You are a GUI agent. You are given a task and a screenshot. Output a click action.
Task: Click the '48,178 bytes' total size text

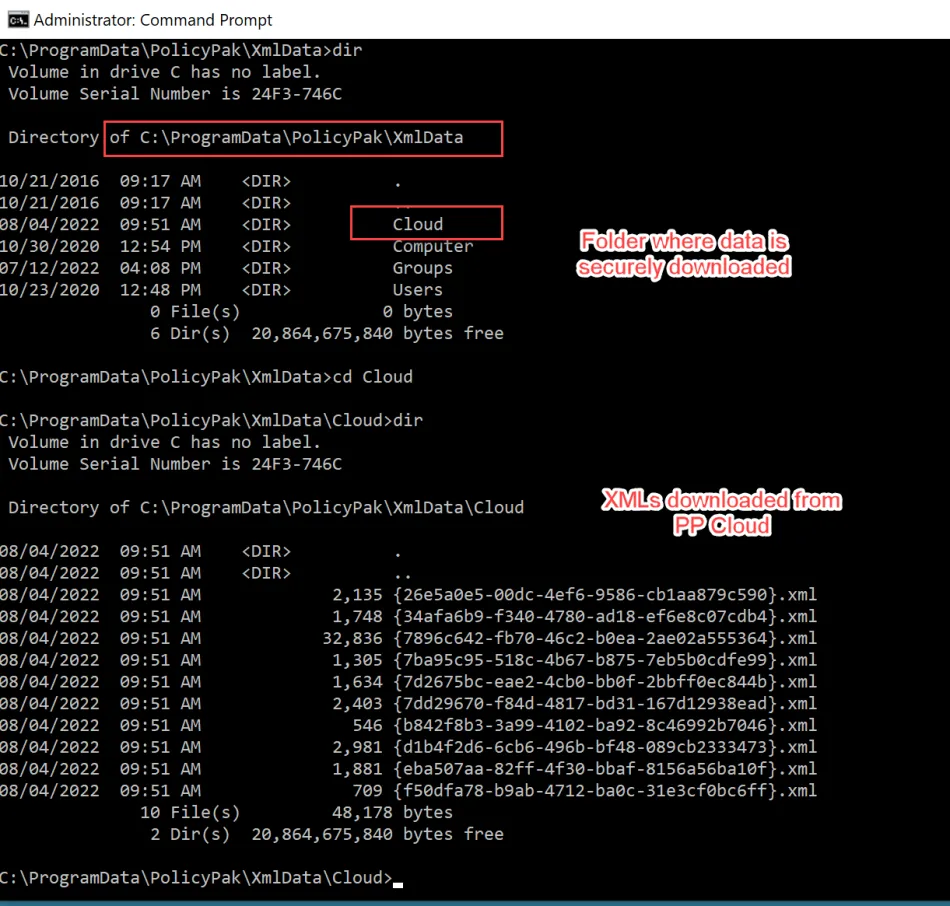[x=392, y=813]
